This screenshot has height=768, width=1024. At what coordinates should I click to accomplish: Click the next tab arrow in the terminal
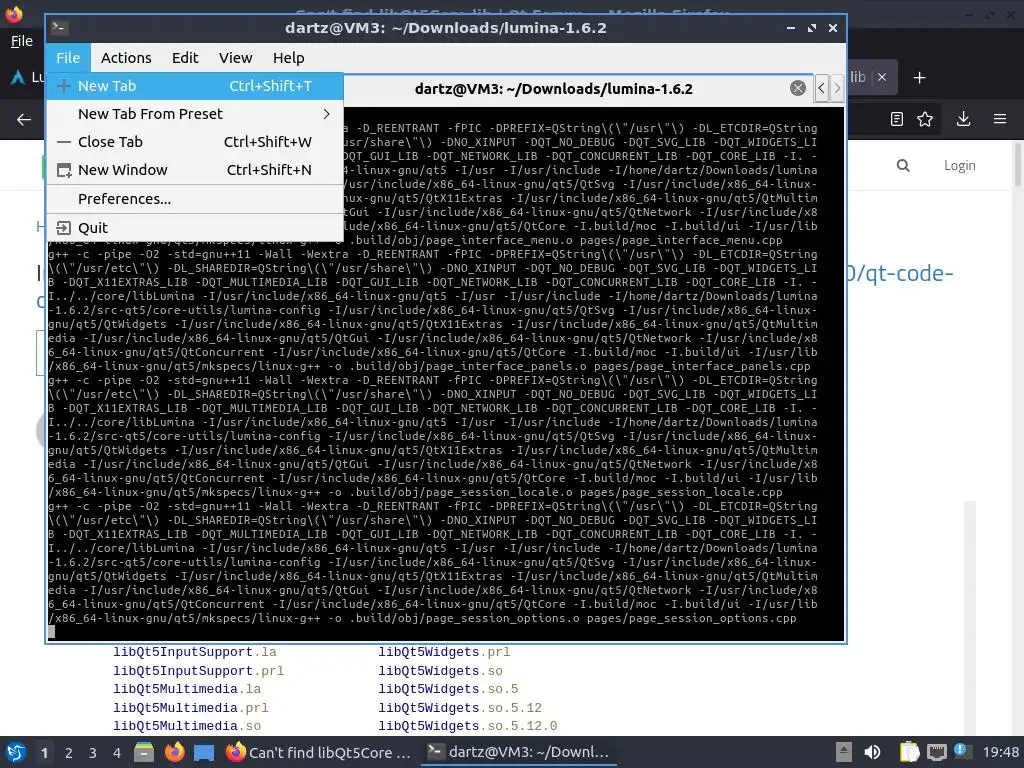tap(837, 88)
